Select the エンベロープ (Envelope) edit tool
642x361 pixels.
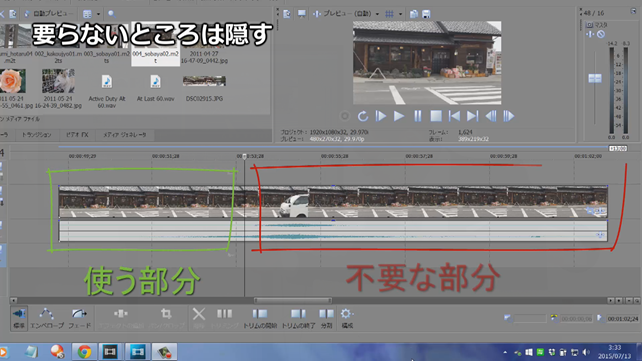point(47,318)
